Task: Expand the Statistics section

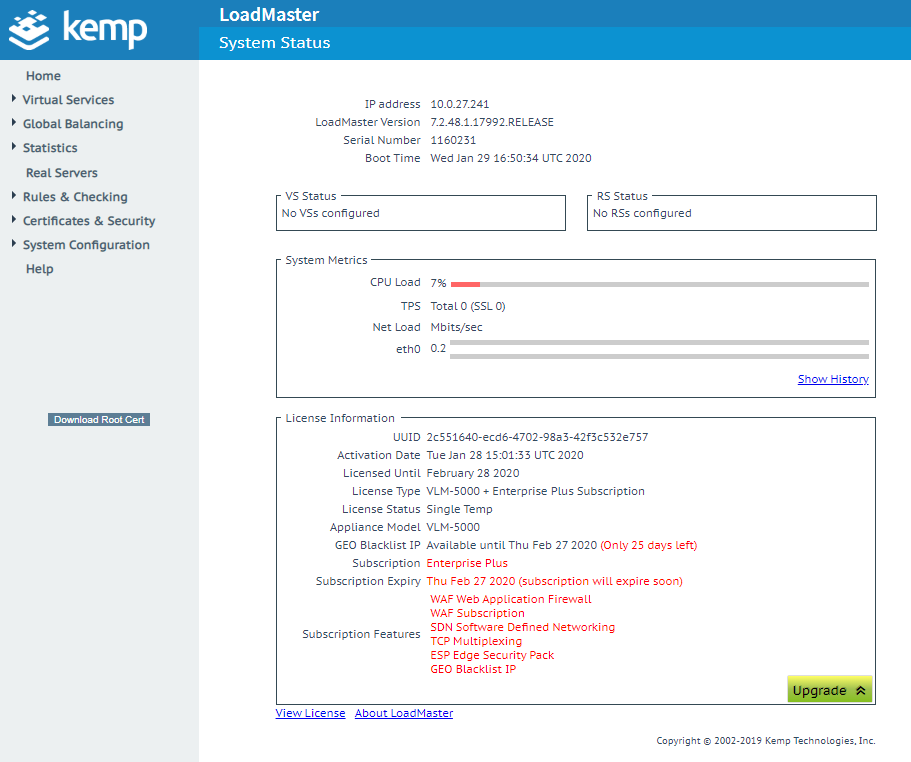Action: (50, 147)
